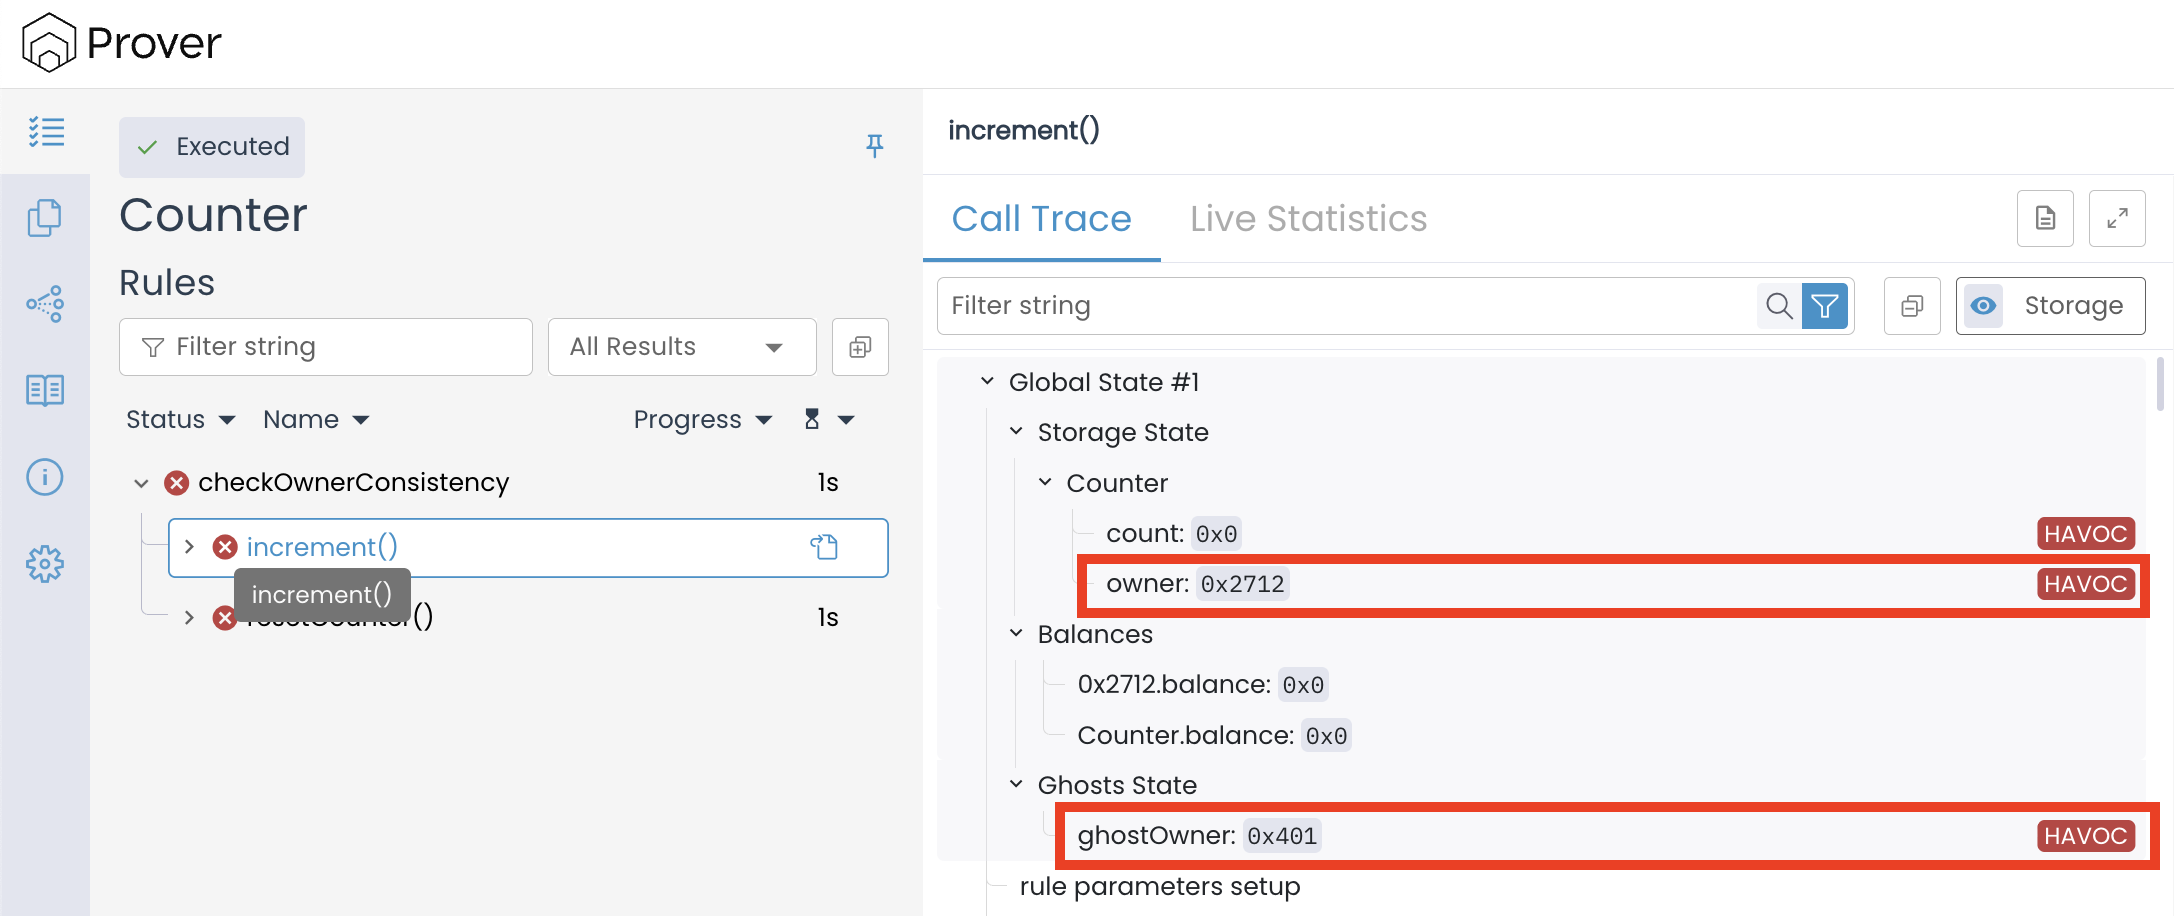Click the call trace vertical scrollbar
This screenshot has height=916, width=2174.
pyautogui.click(x=2159, y=385)
